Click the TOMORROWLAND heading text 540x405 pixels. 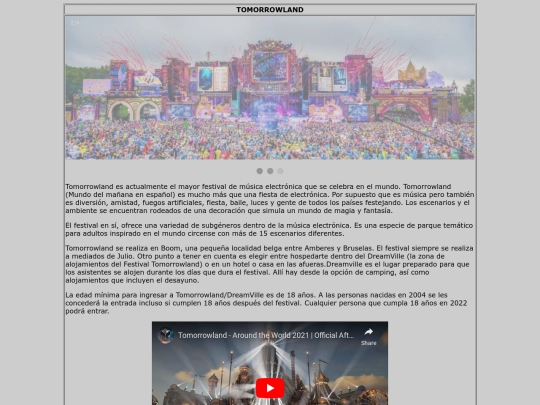click(x=270, y=10)
